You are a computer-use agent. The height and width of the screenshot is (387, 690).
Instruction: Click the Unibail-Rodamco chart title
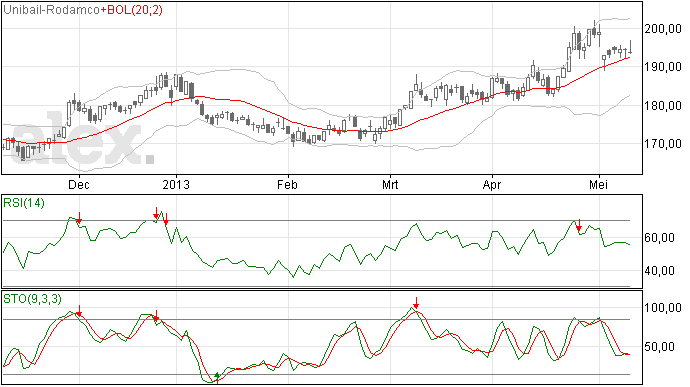[51, 10]
